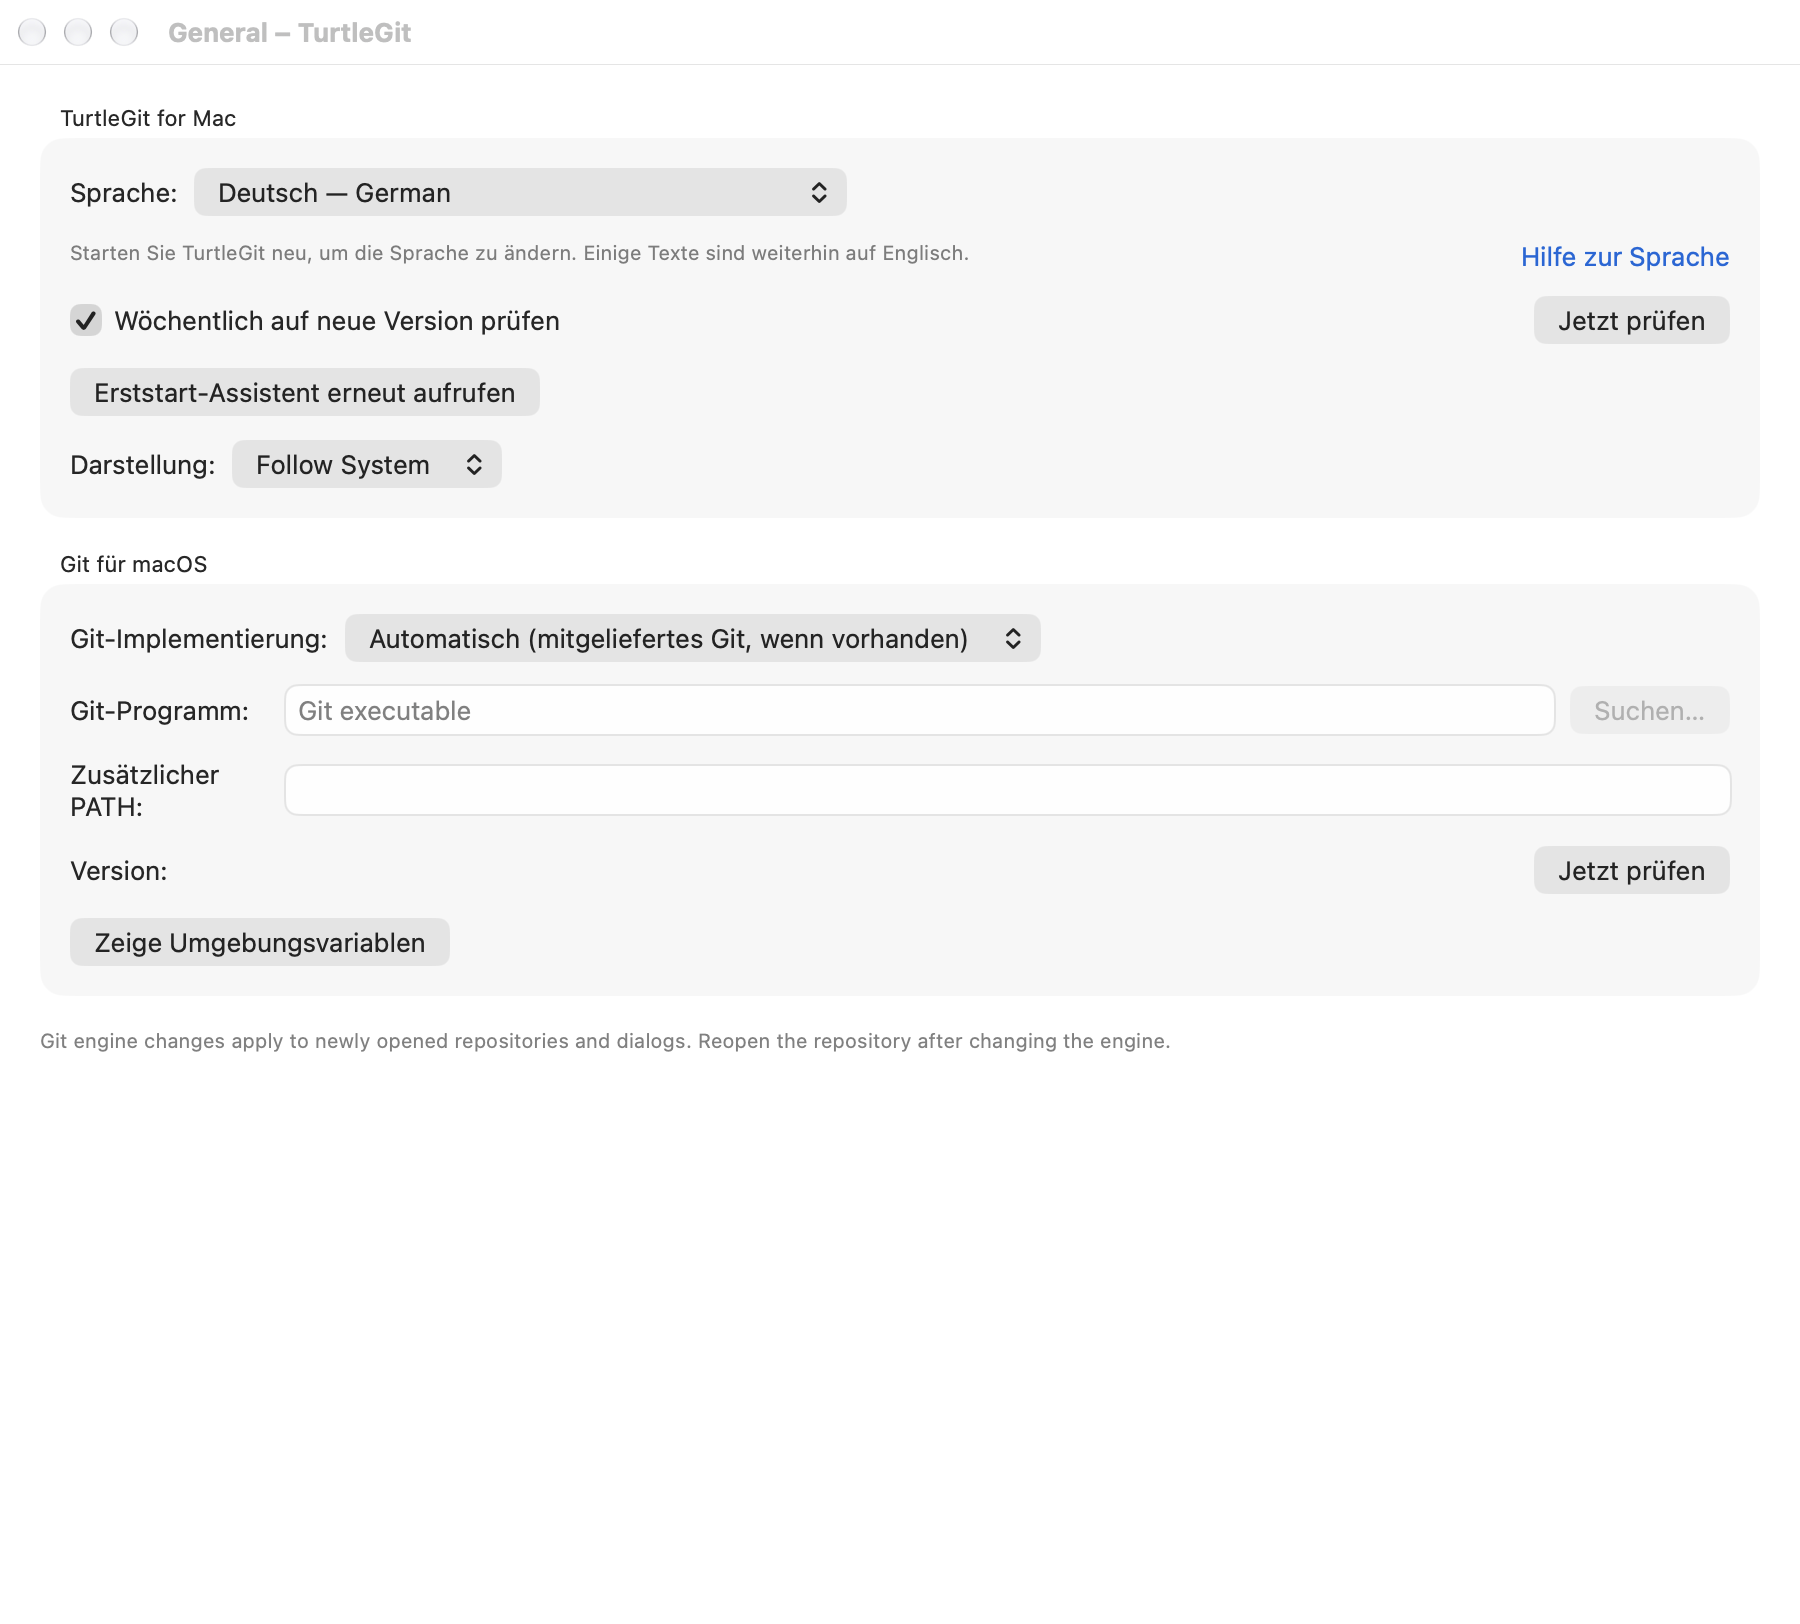
Task: Click Zeige Umgebungsvariablen button
Action: coord(260,942)
